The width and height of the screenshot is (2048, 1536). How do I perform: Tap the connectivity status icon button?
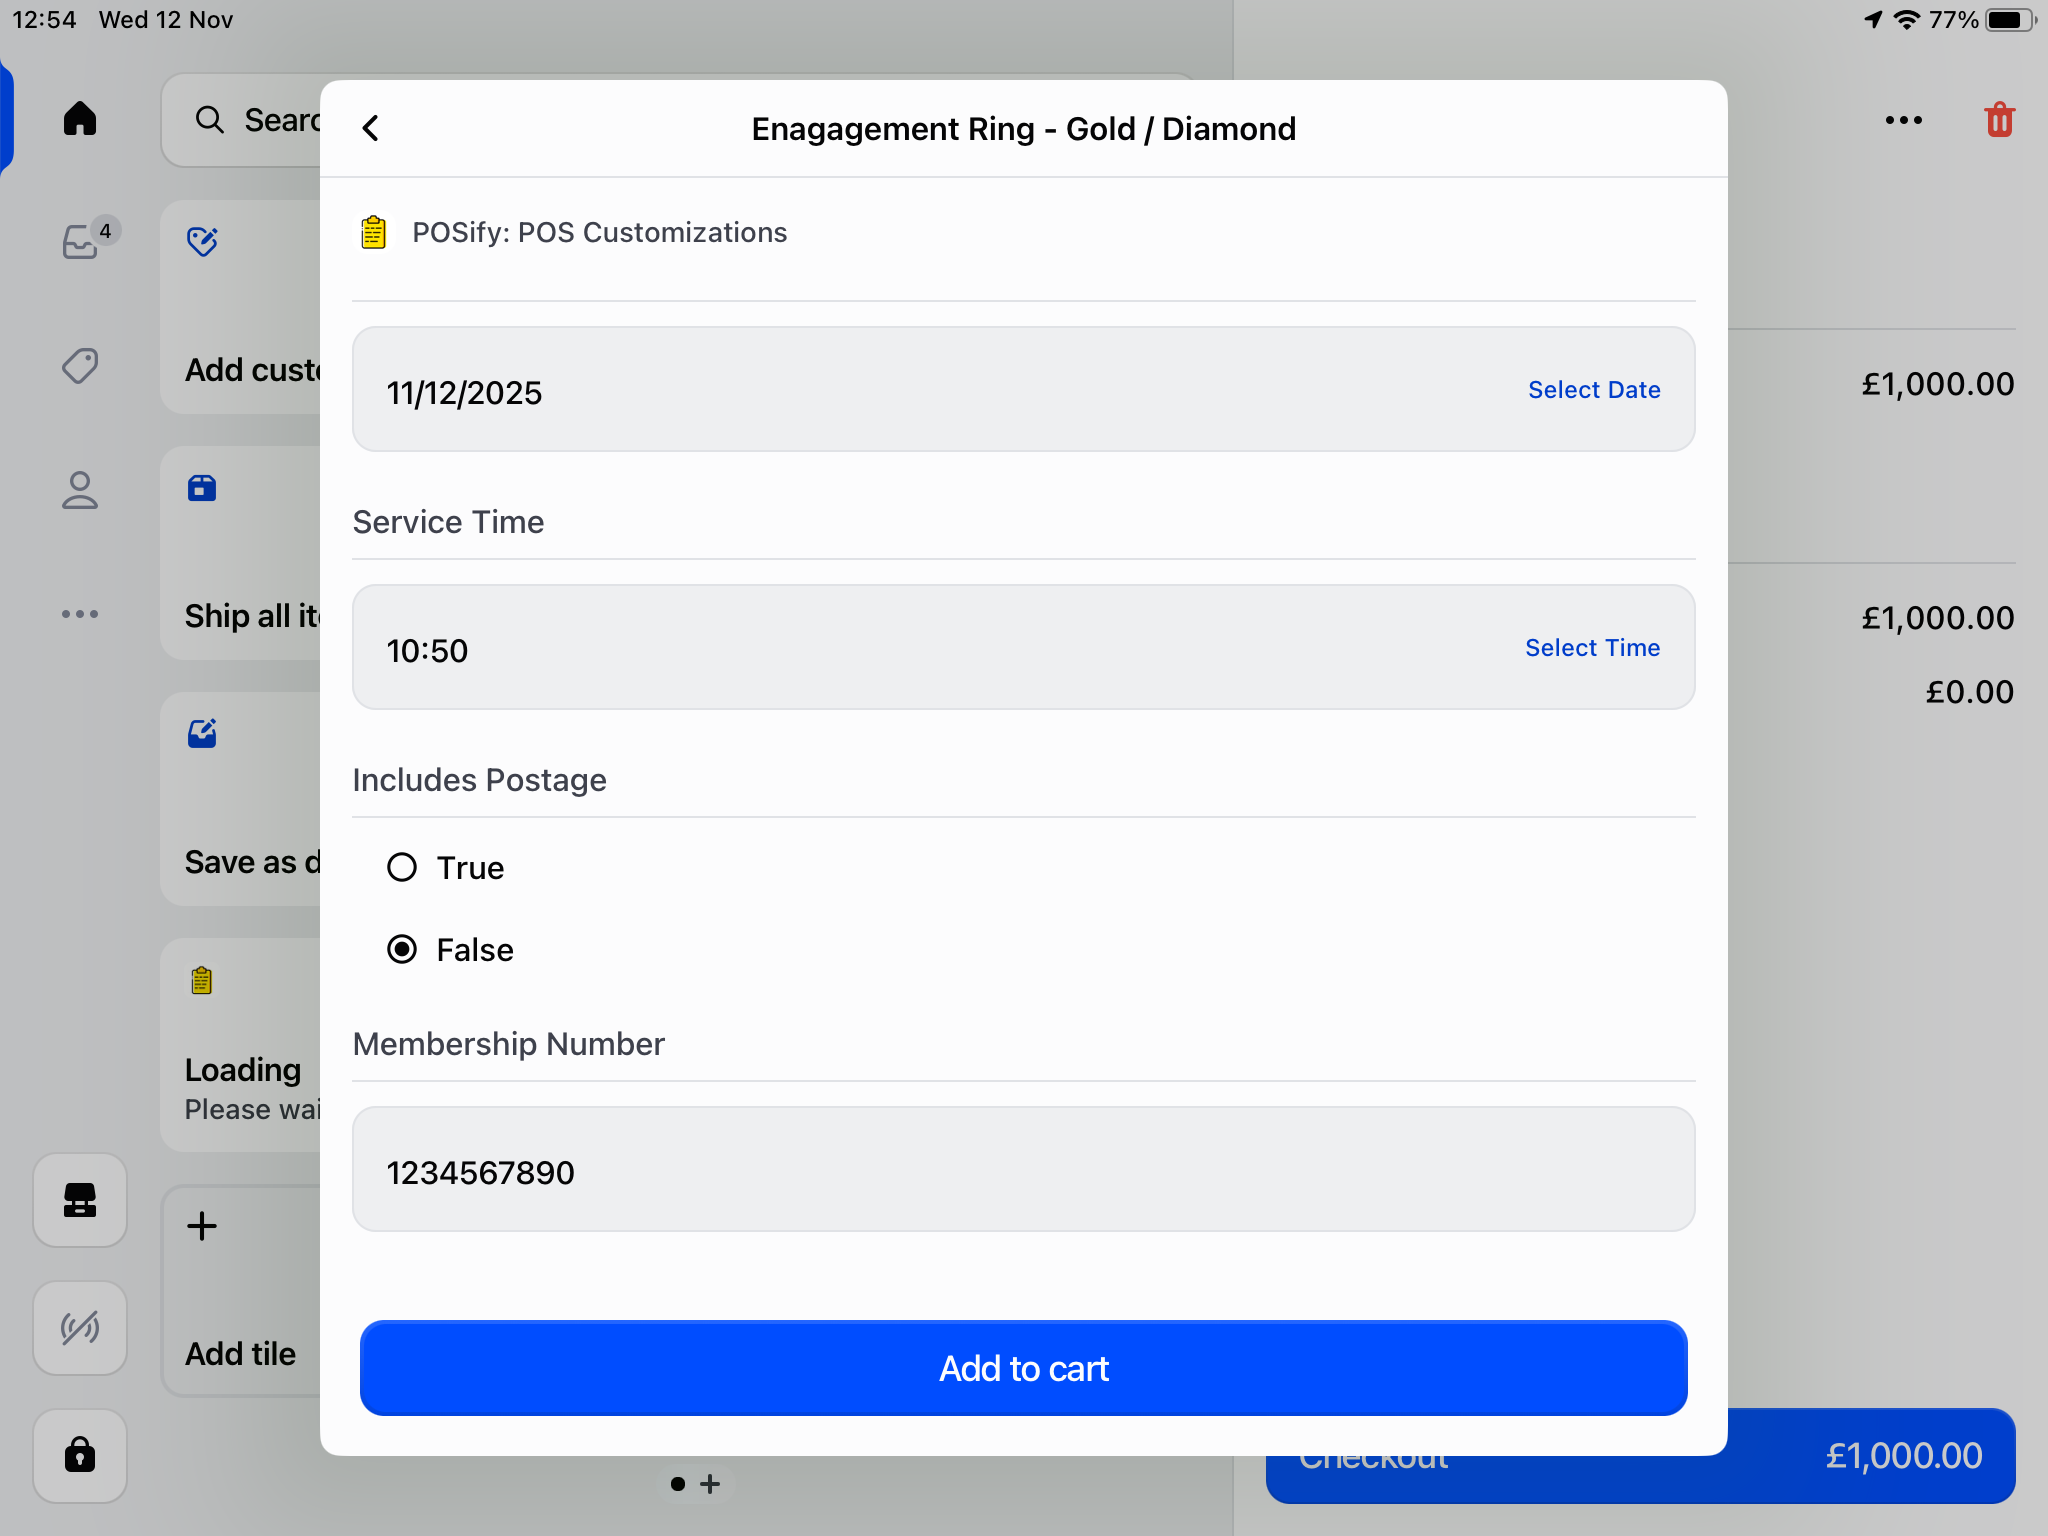tap(80, 1327)
